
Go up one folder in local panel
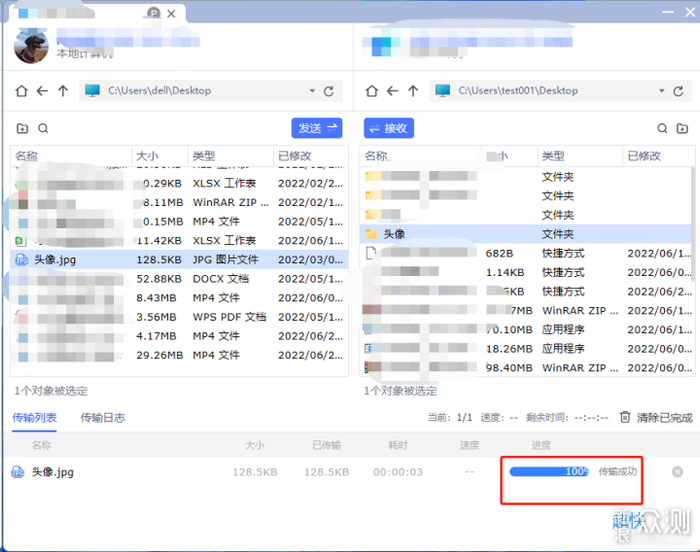pyautogui.click(x=63, y=91)
